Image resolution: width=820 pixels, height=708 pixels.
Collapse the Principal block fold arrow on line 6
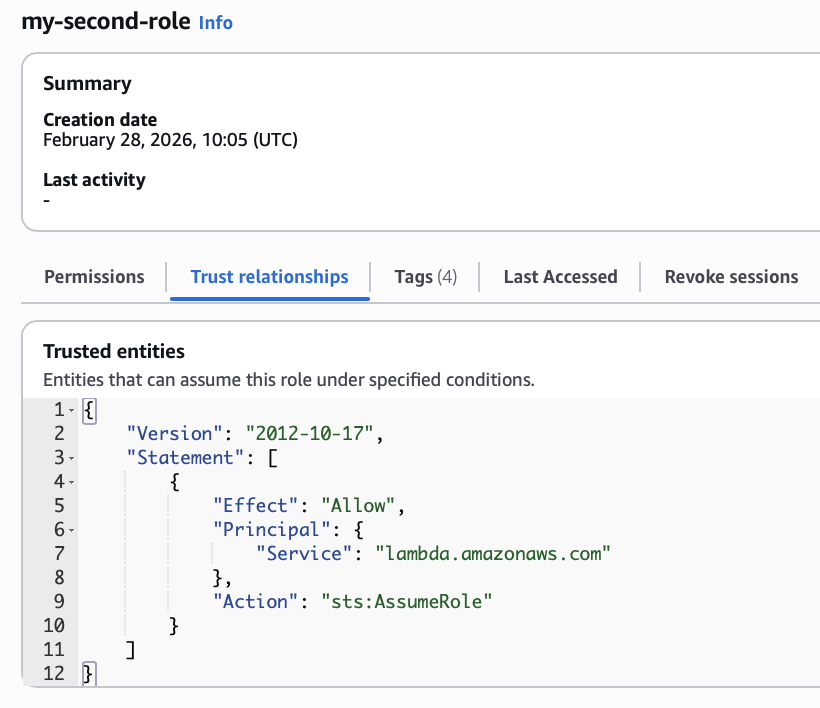(x=72, y=530)
